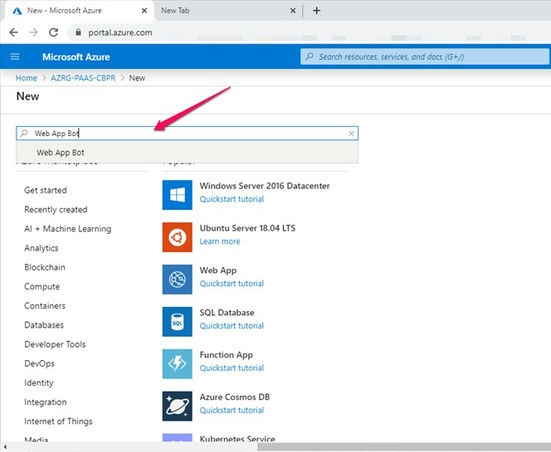Click the horizontal scrollbar at bottom

coord(404,446)
